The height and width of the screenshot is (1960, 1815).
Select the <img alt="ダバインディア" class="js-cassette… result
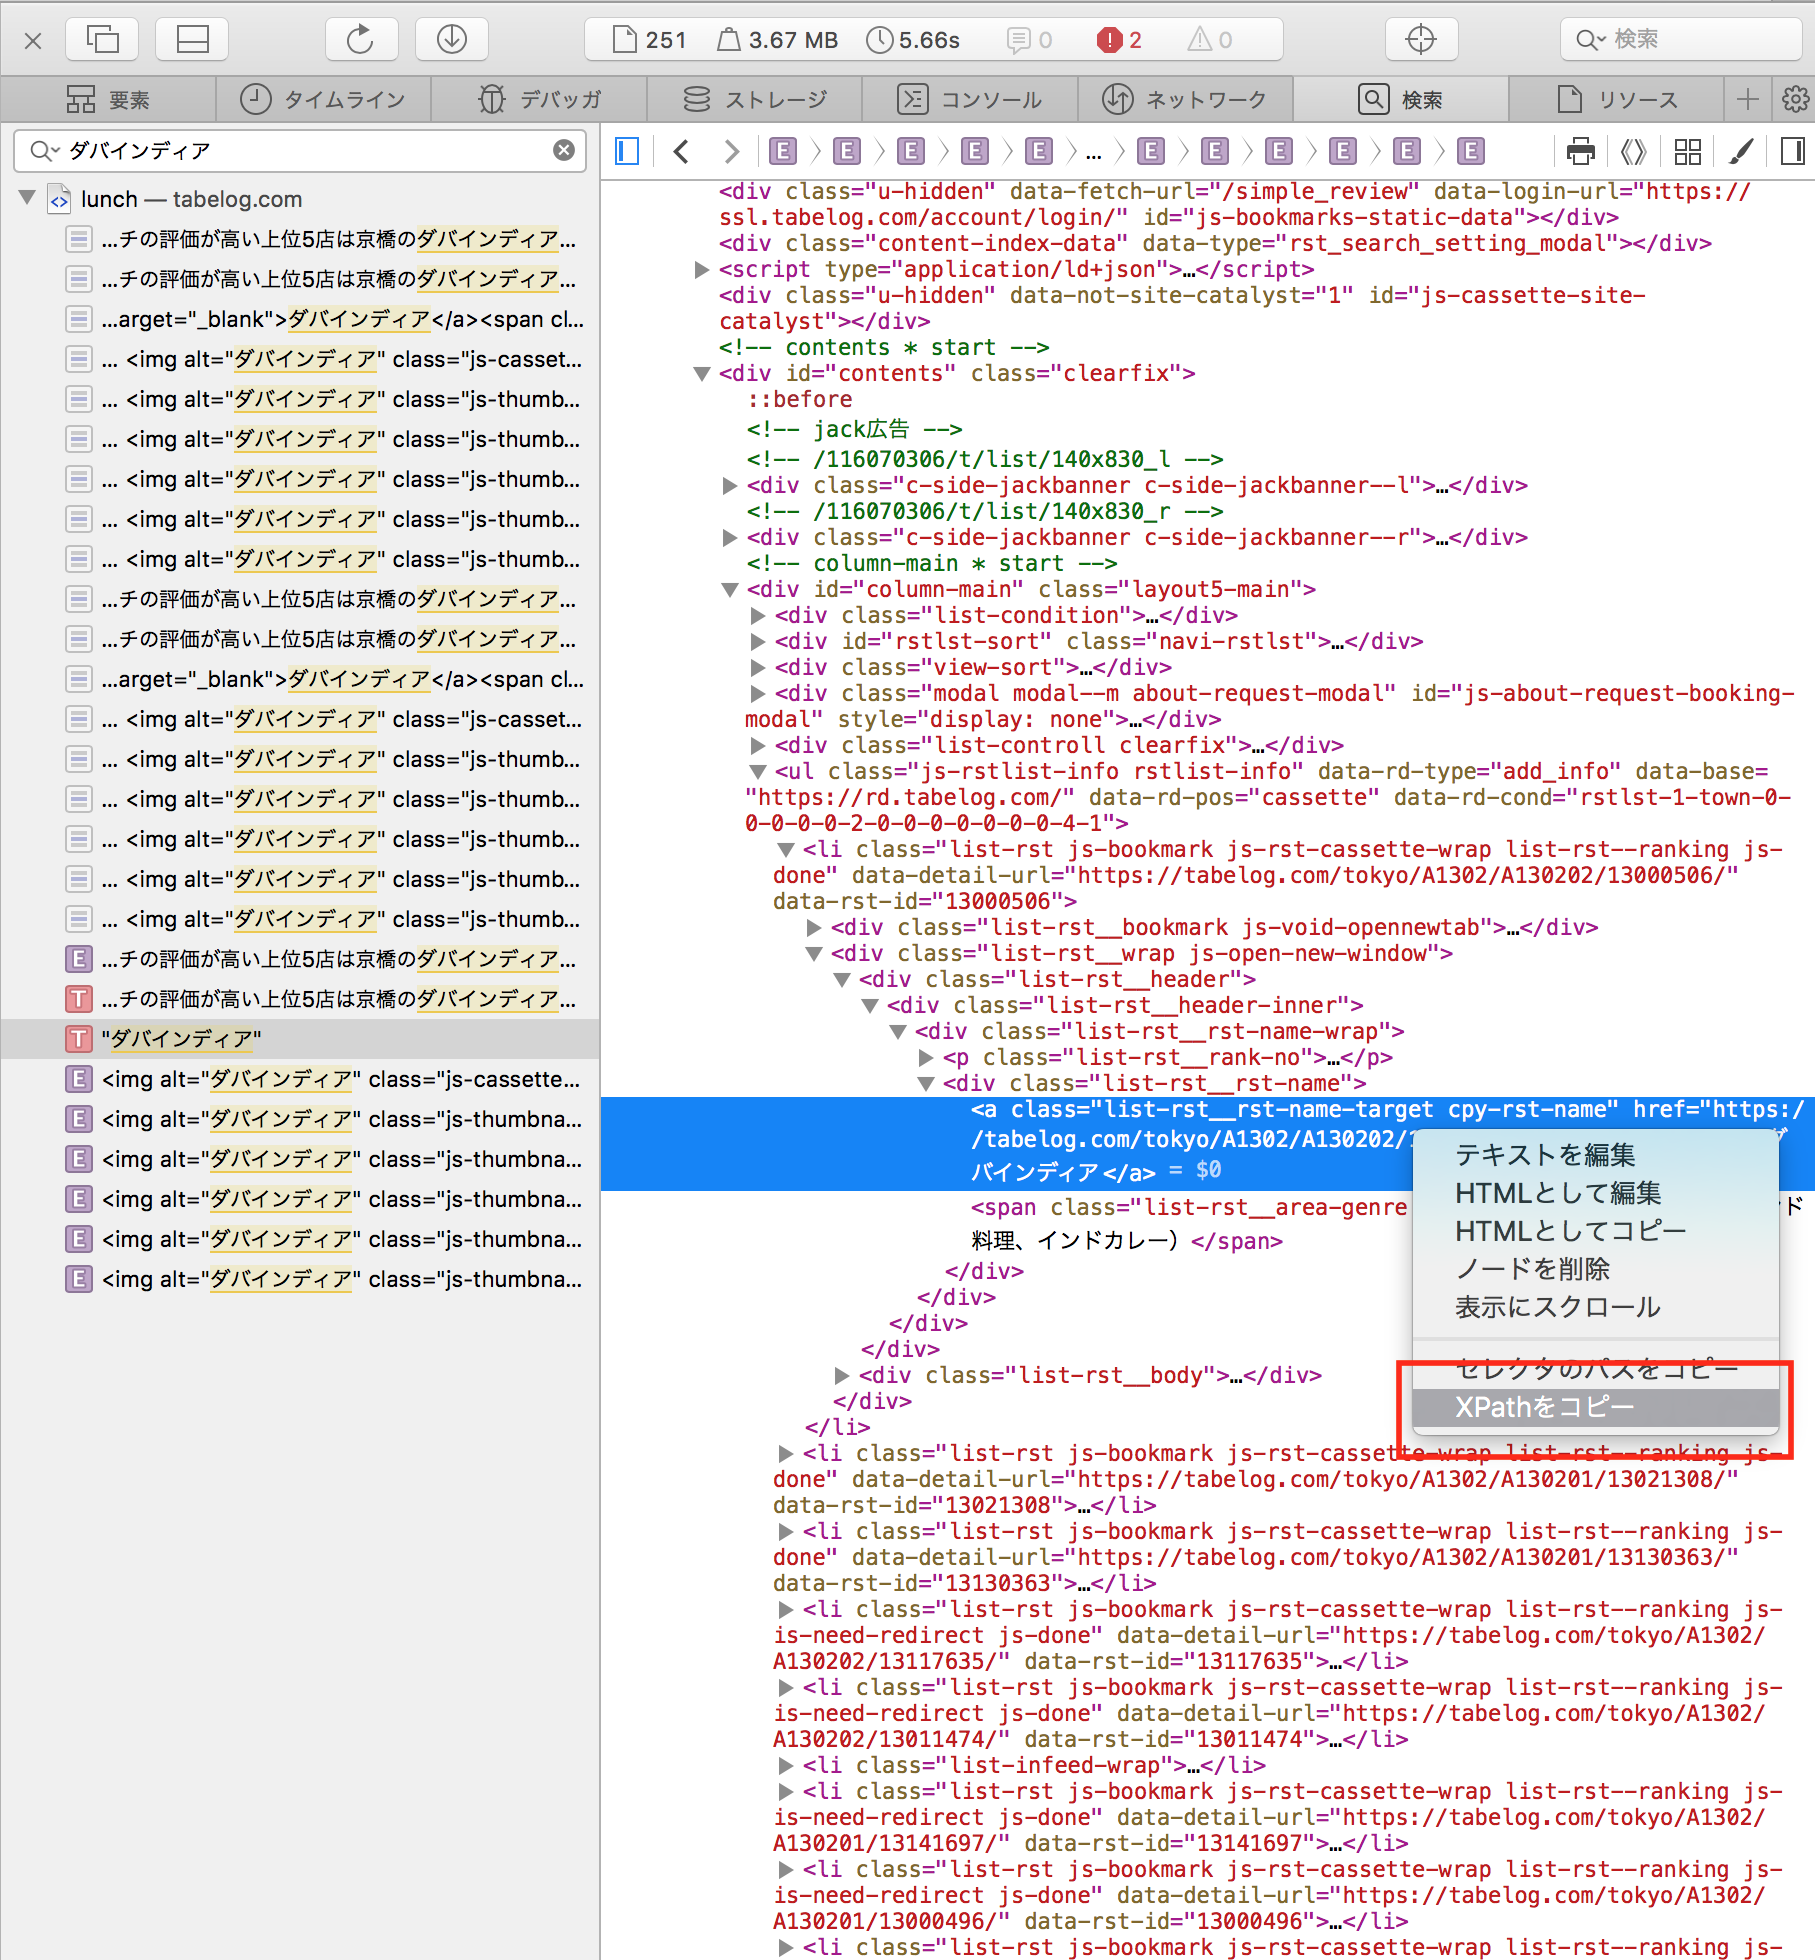point(300,1079)
